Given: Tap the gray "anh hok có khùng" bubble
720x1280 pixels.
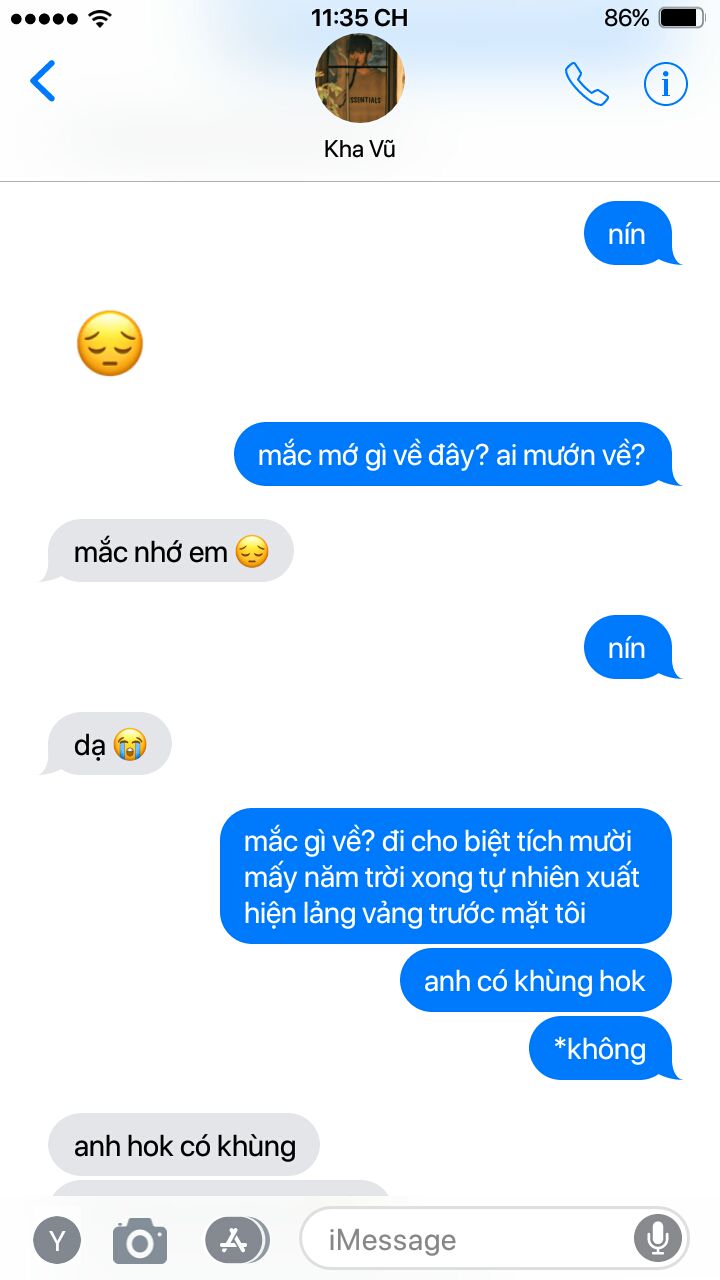Looking at the screenshot, I should pyautogui.click(x=184, y=1145).
